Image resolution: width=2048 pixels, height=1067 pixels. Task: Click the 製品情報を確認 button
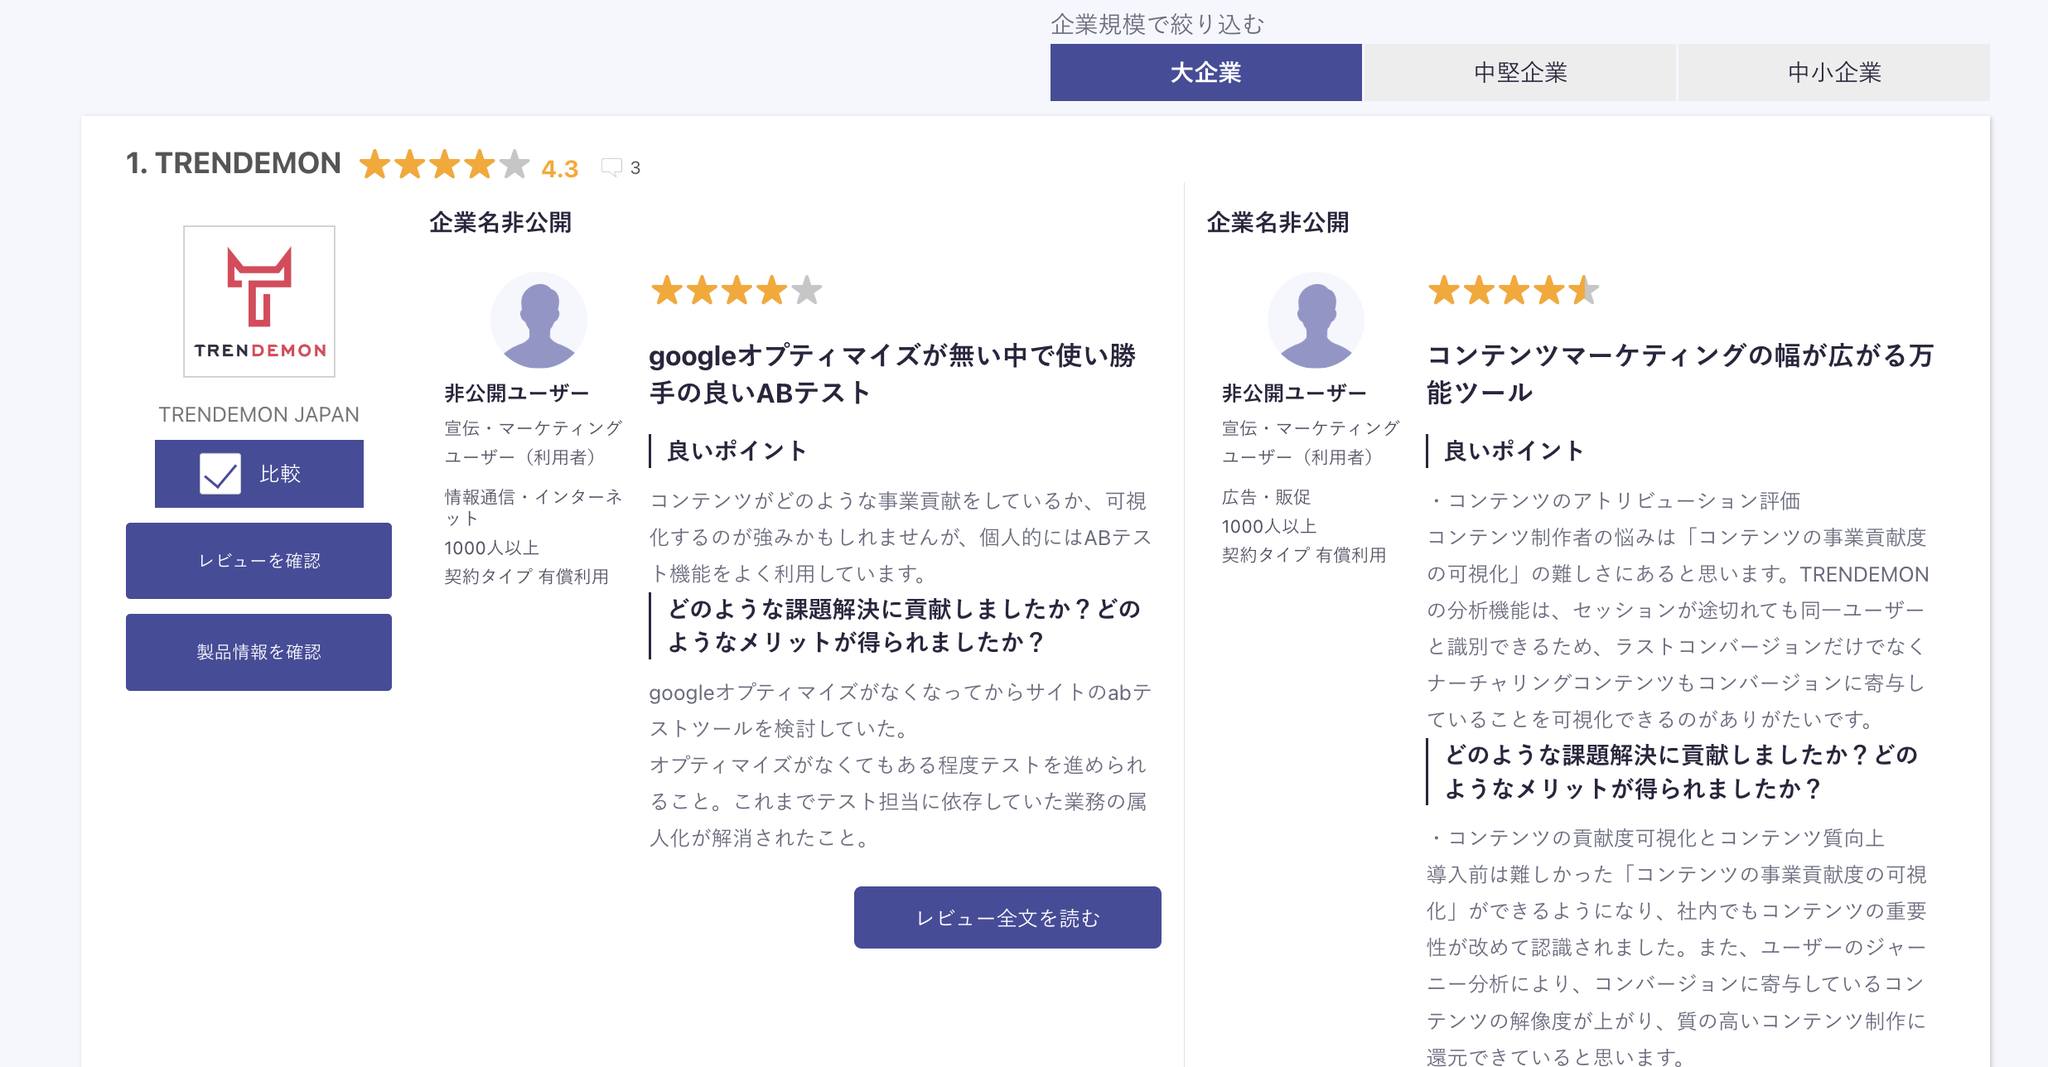pos(259,652)
